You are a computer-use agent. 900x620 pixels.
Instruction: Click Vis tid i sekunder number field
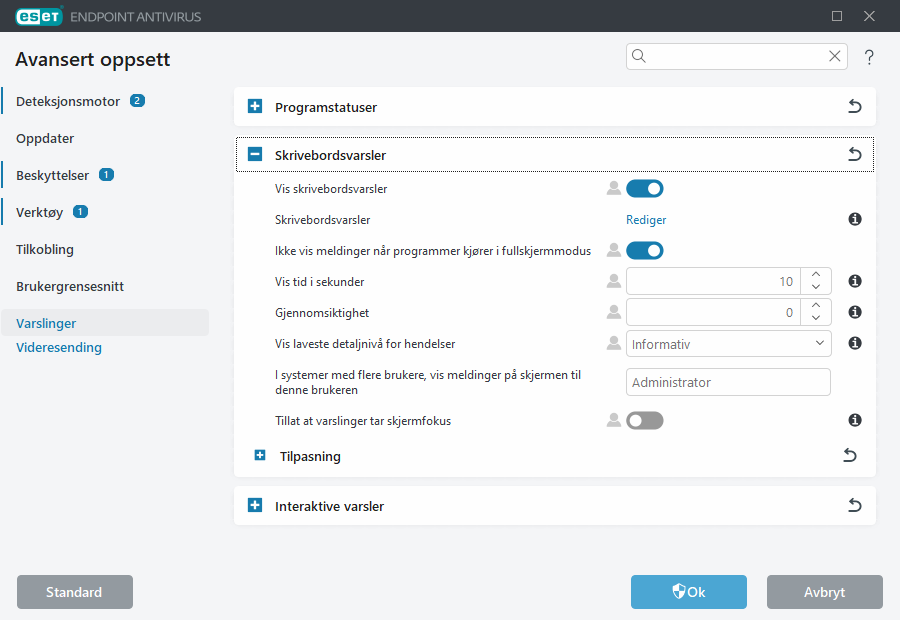pyautogui.click(x=713, y=281)
